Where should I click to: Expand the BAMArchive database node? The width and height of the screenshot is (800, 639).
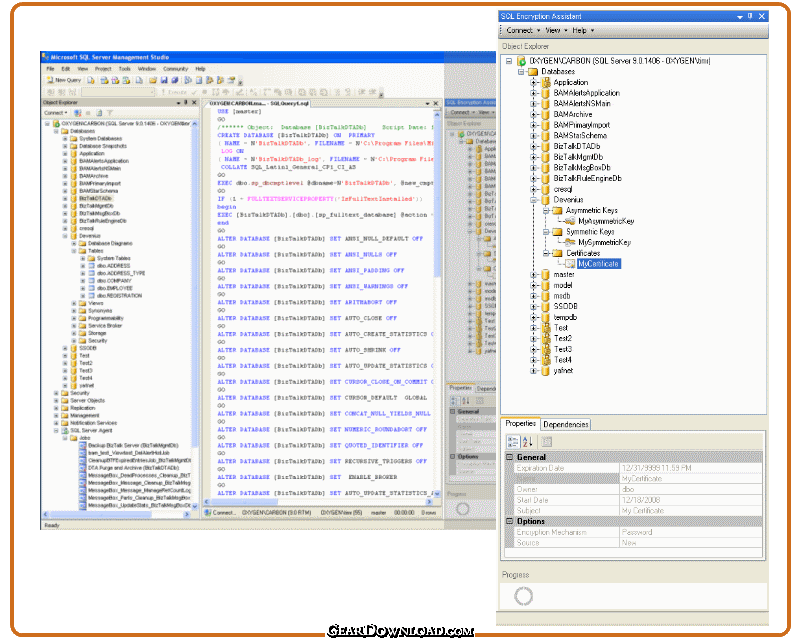click(x=534, y=114)
